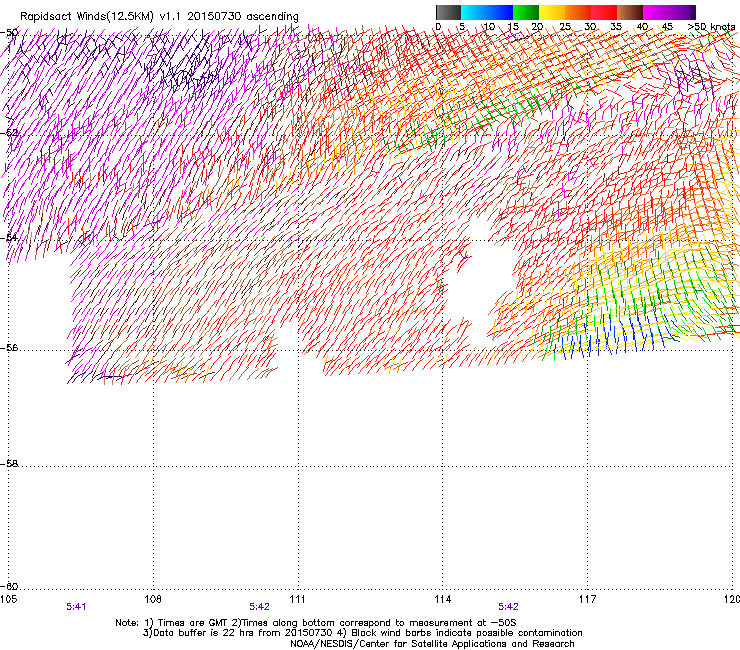
Task: Click the note line starting 'Note: 1) Times are GMT'
Action: [x=316, y=623]
